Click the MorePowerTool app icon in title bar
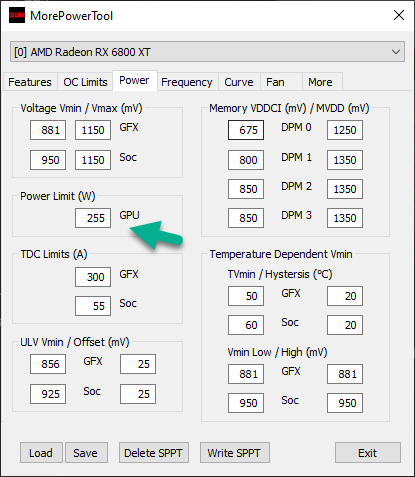The image size is (415, 477). click(17, 15)
